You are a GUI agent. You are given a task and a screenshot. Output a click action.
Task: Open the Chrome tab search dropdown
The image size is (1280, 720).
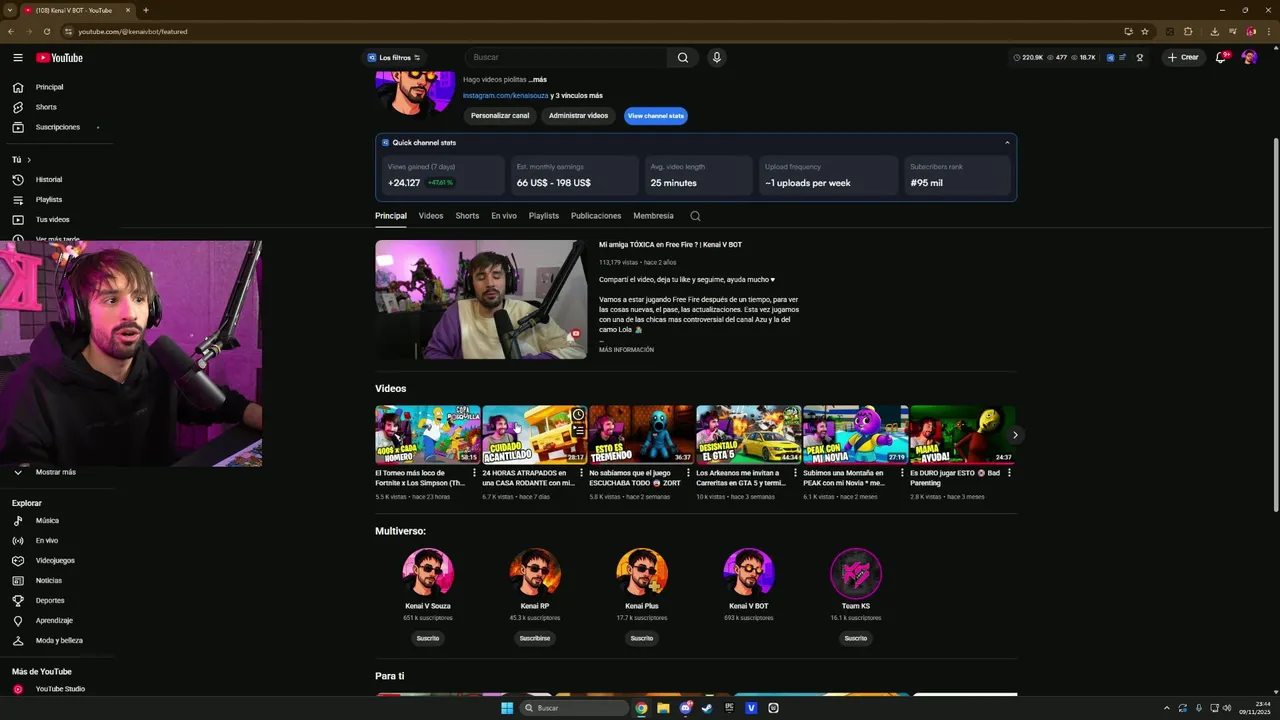pos(9,10)
